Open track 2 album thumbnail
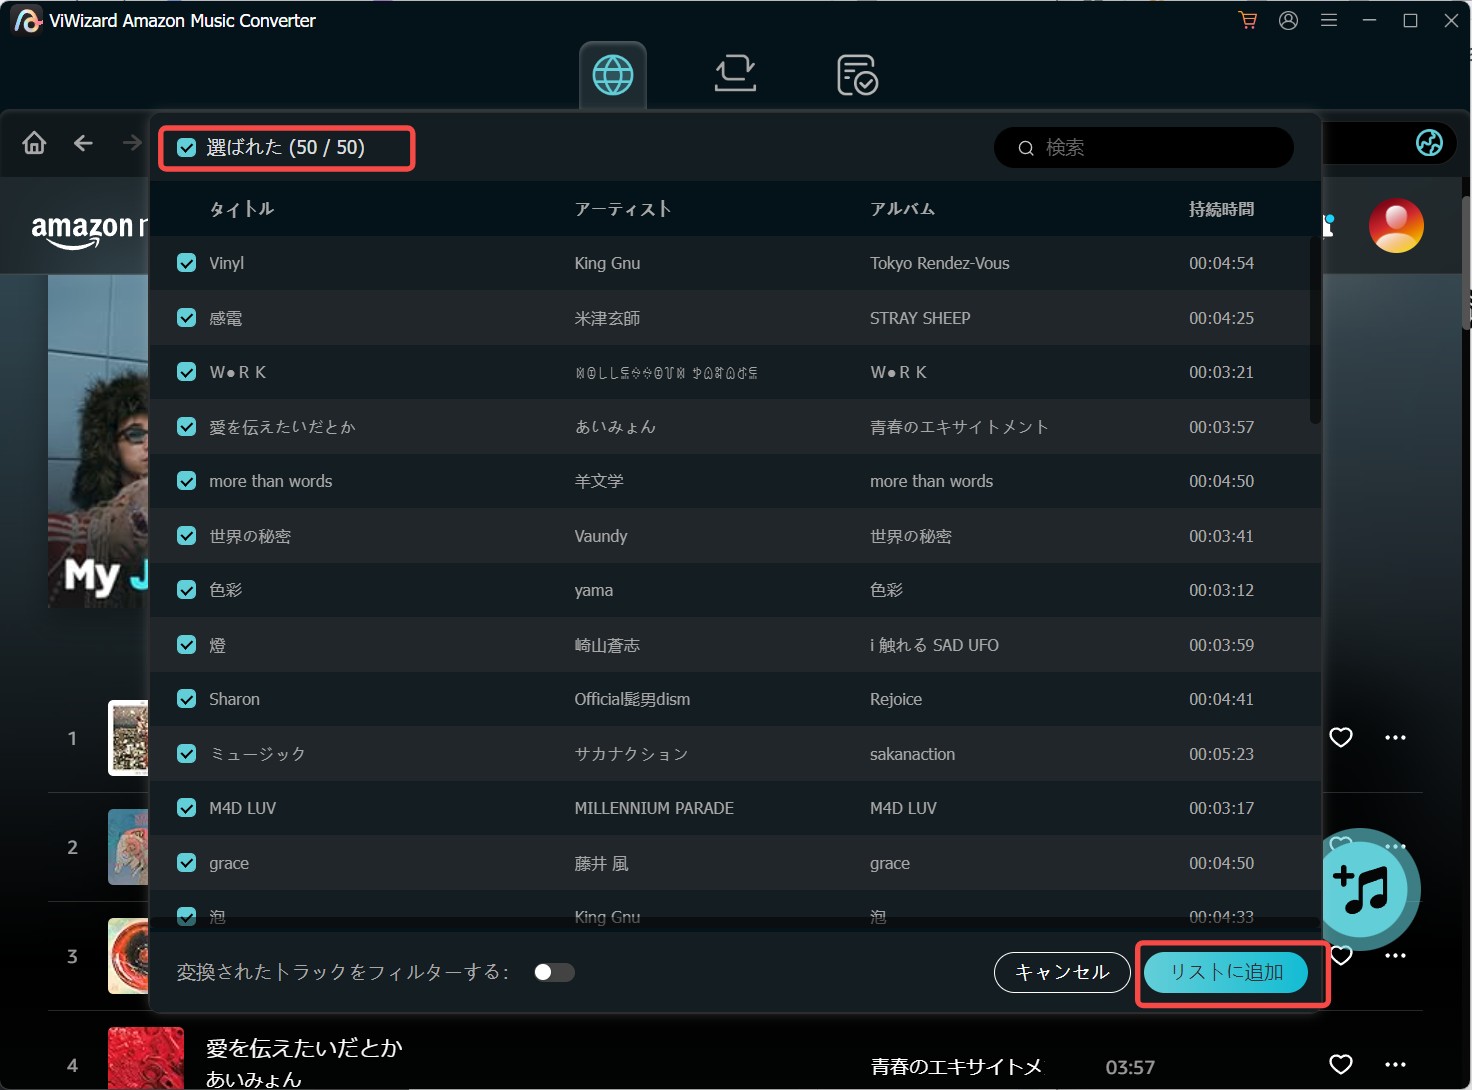 (128, 847)
